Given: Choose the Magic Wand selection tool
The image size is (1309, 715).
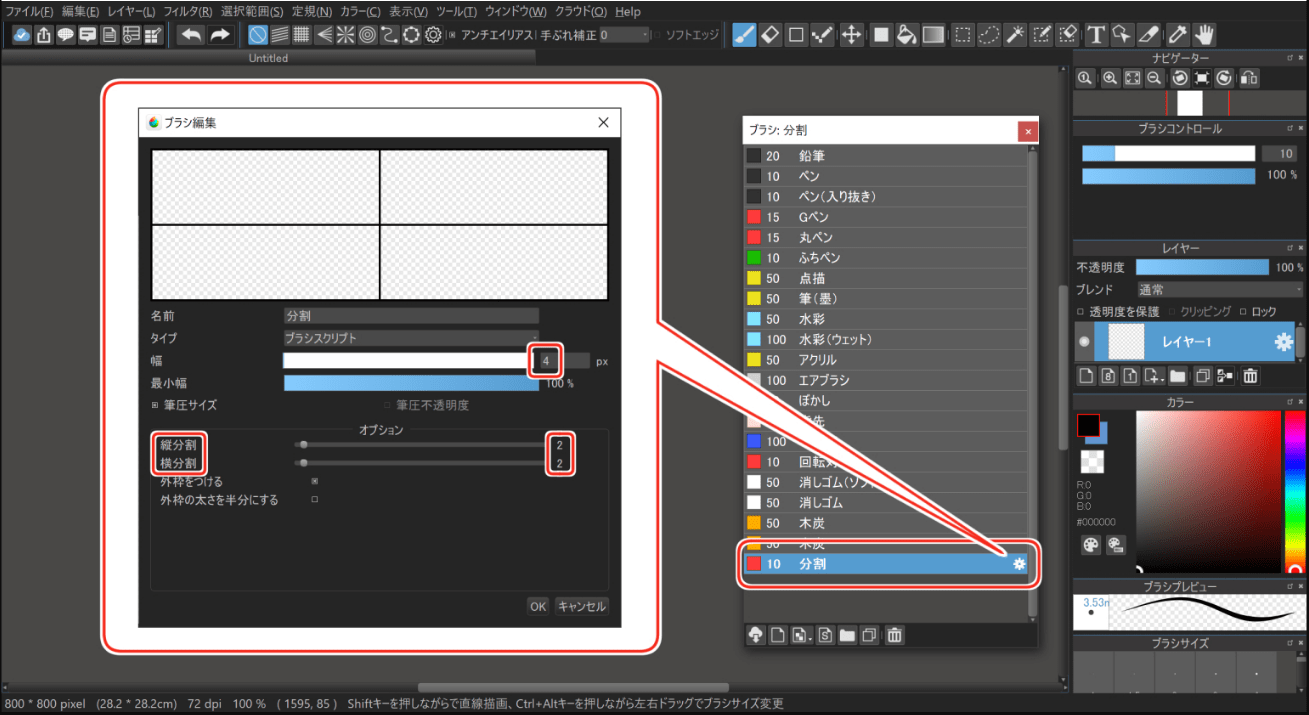Looking at the screenshot, I should point(1015,35).
